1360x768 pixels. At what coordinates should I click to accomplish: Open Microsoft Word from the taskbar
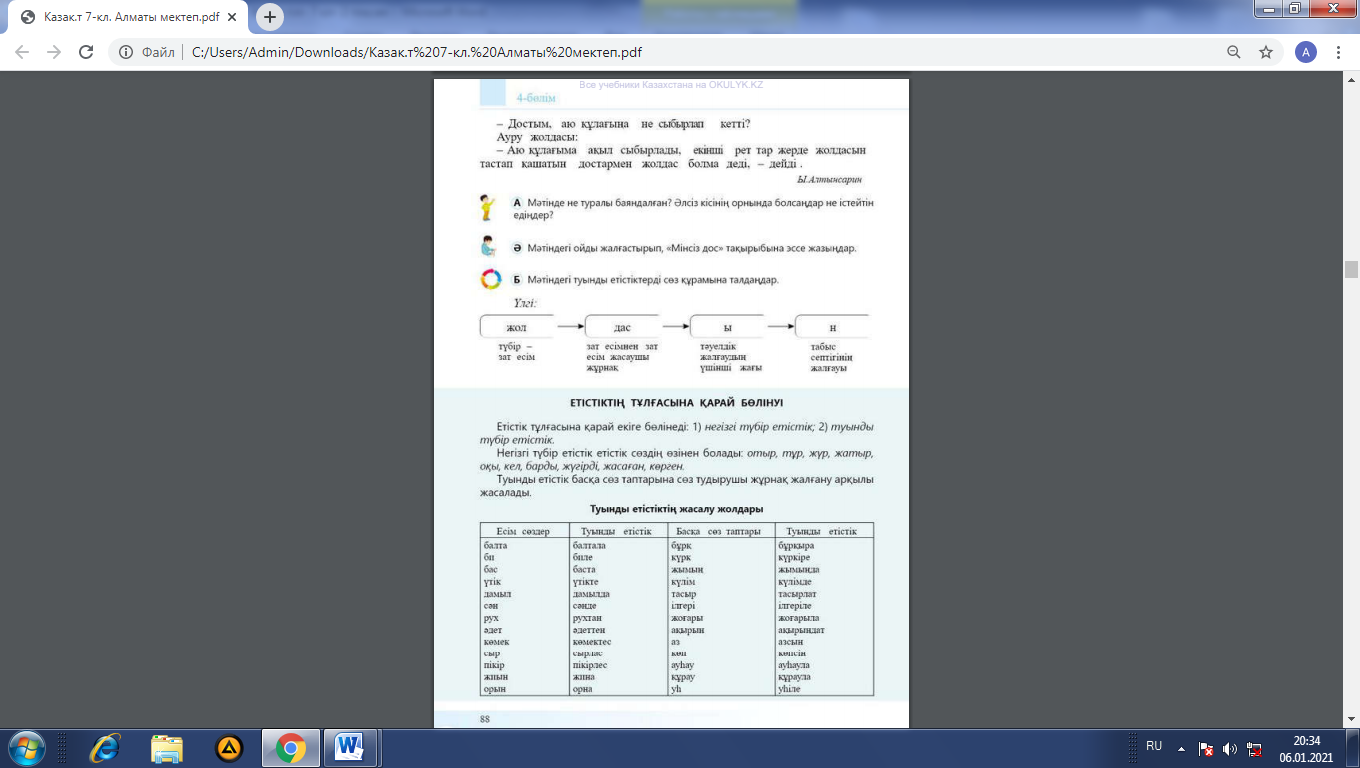[350, 748]
